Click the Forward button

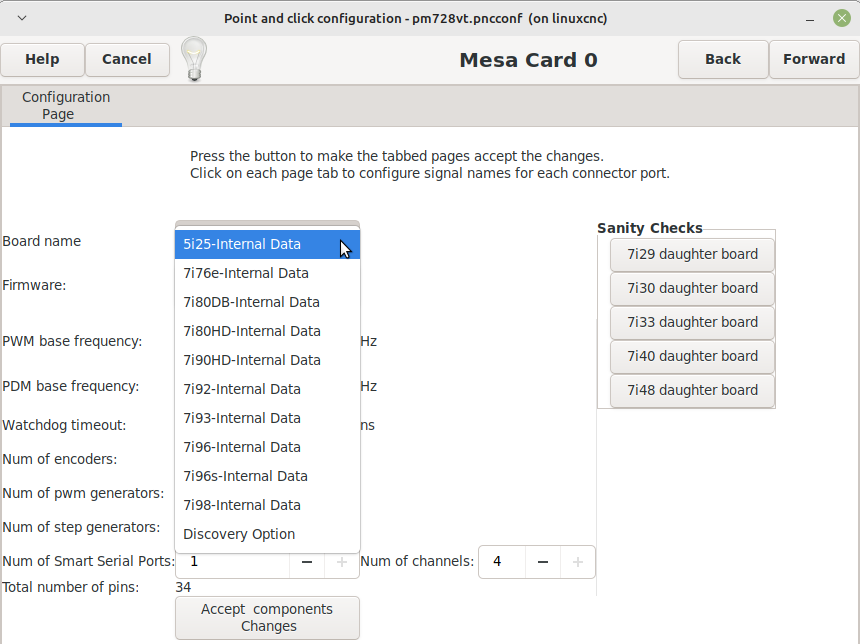(814, 59)
